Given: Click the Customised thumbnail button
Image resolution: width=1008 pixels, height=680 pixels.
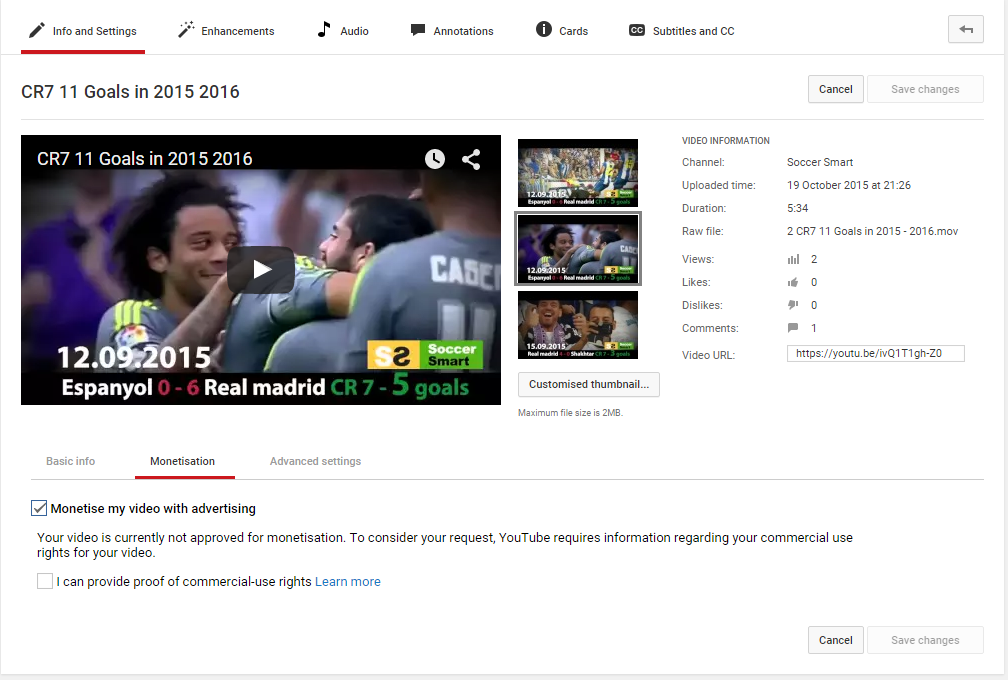Looking at the screenshot, I should [589, 384].
